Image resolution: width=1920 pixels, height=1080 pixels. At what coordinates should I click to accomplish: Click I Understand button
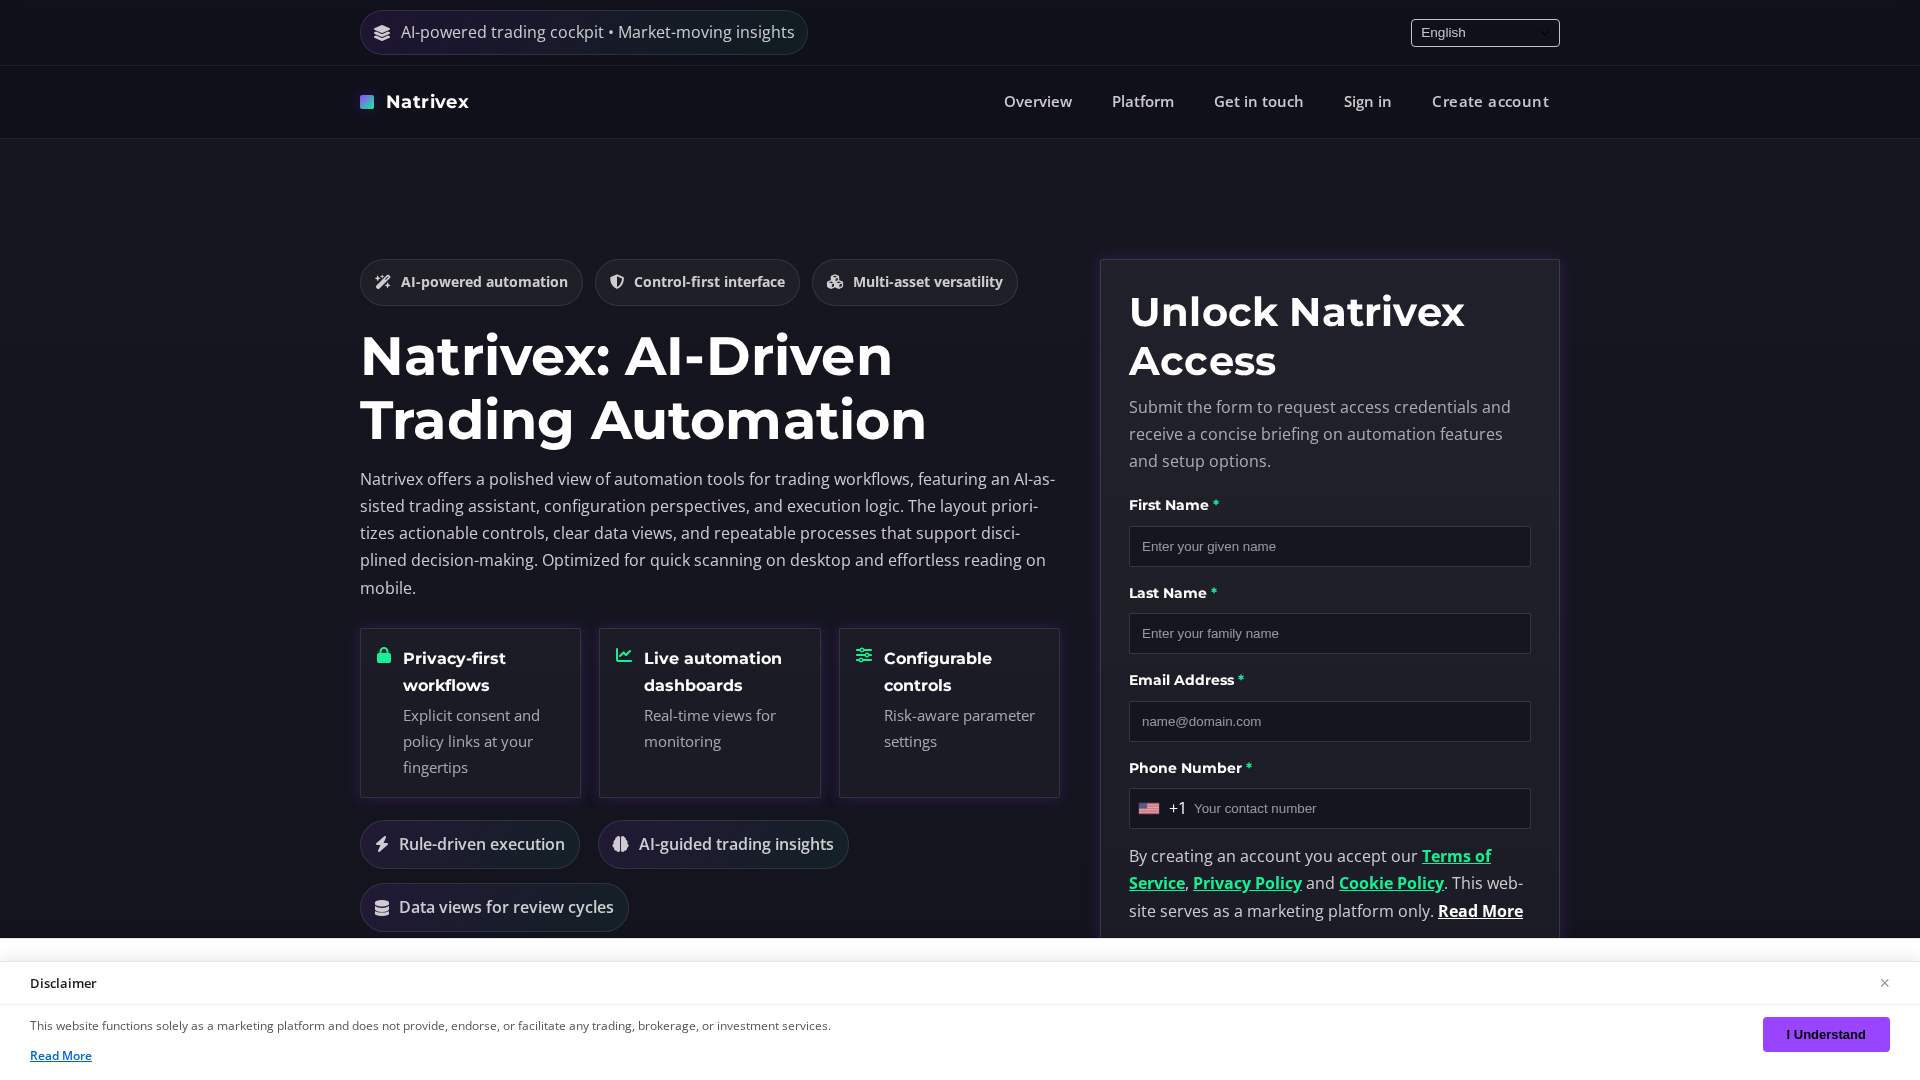tap(1826, 1034)
